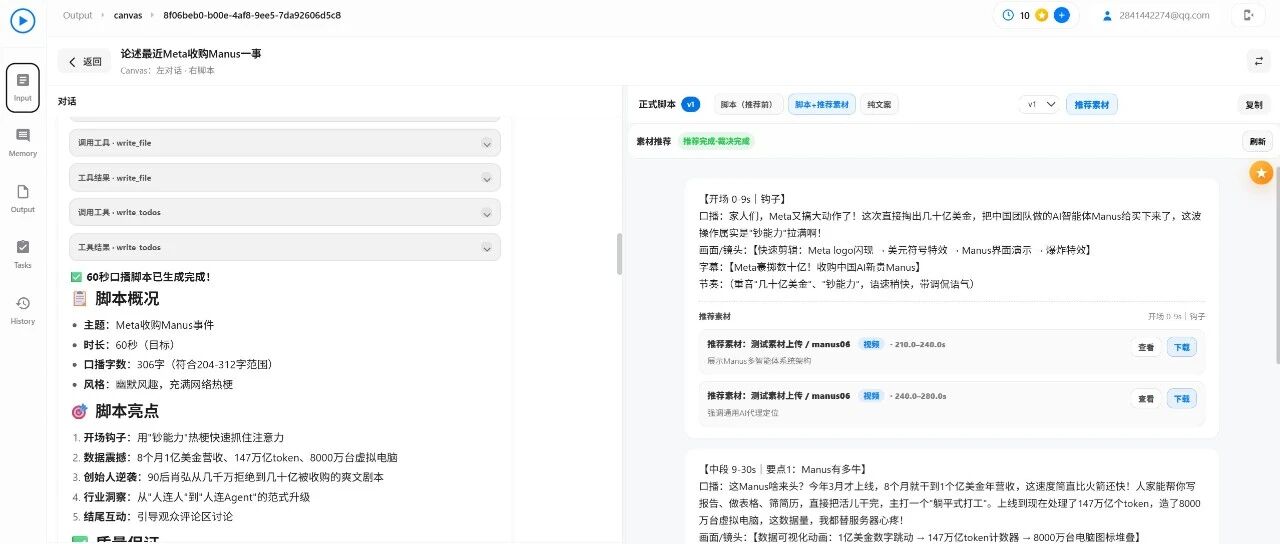Click the orange floating star button
The image size is (1280, 544).
tap(1261, 173)
